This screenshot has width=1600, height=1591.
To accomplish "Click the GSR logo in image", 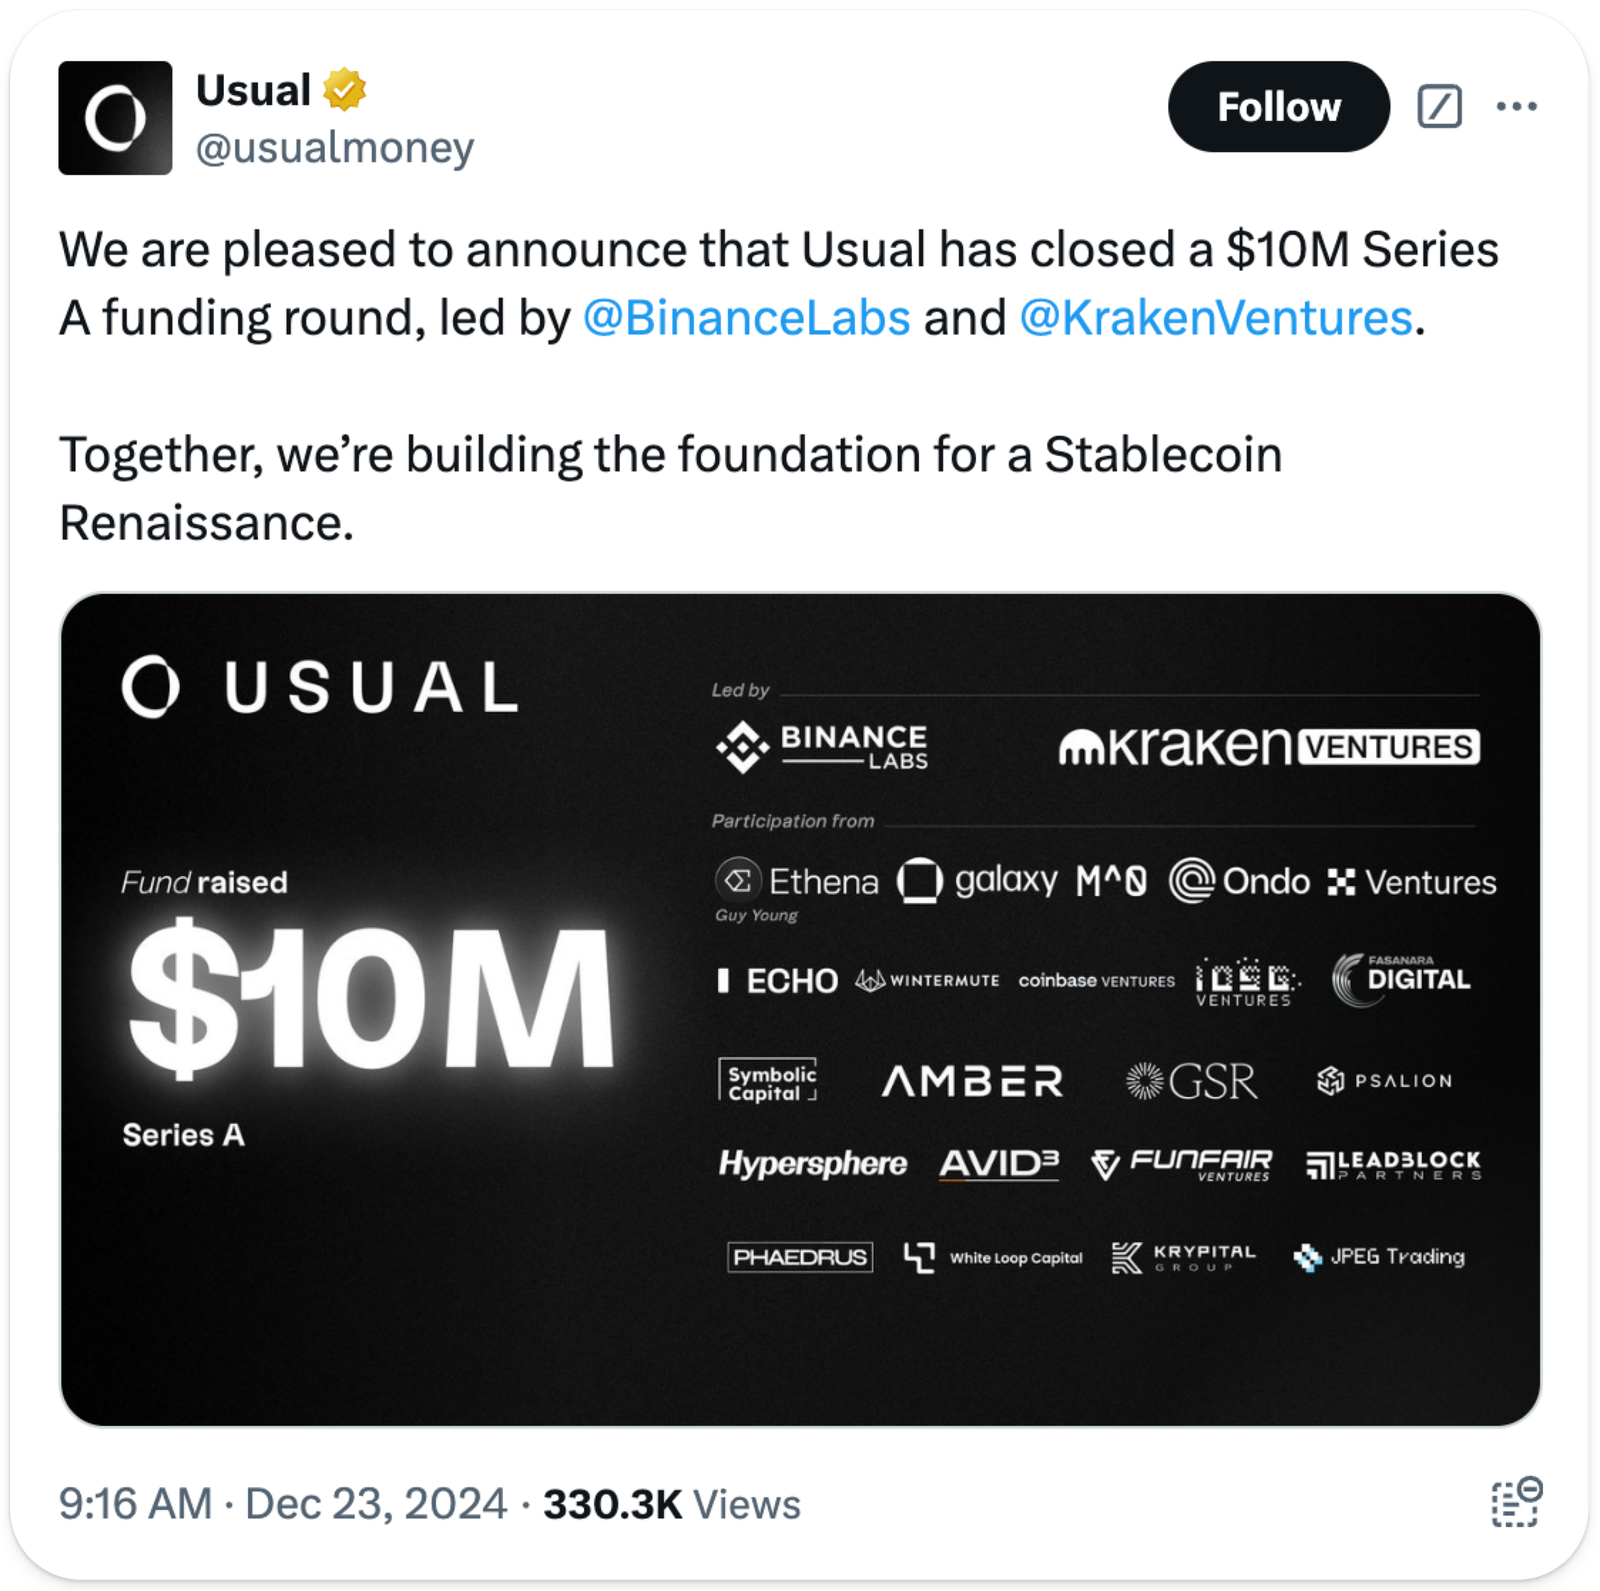I will pos(1191,1081).
